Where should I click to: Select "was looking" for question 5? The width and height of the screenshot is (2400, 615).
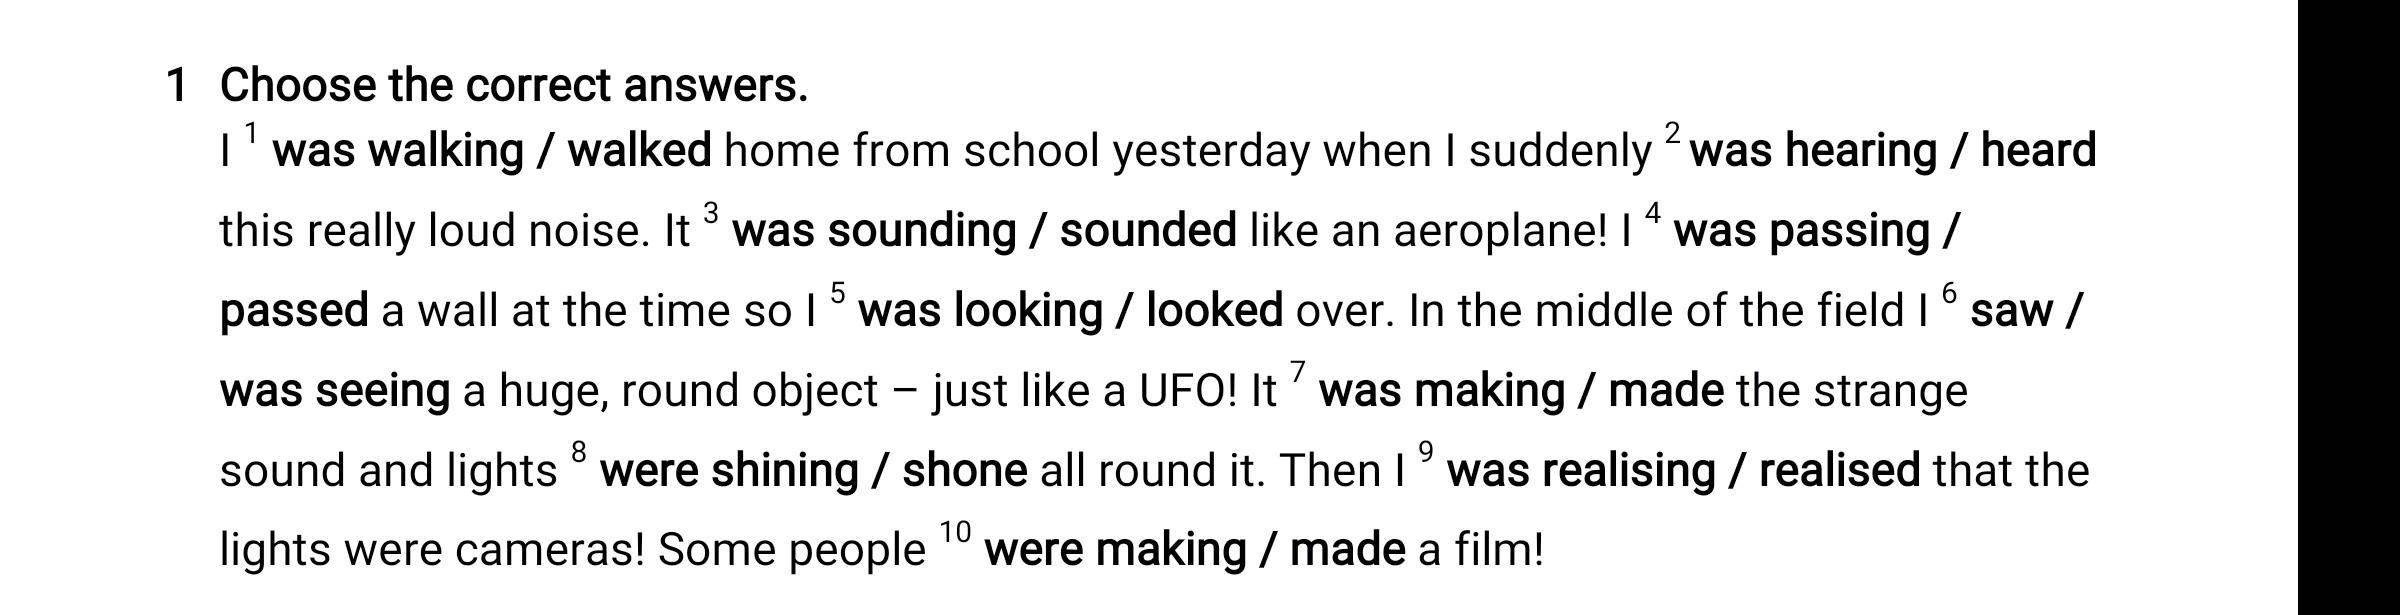pos(980,312)
